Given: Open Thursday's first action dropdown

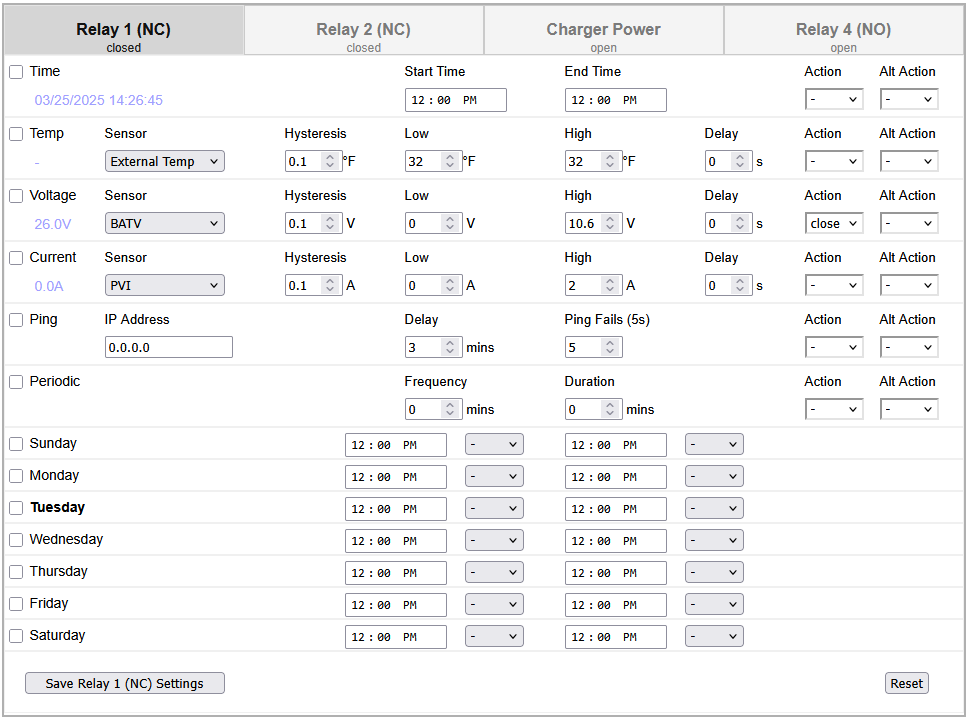Looking at the screenshot, I should click(x=494, y=572).
